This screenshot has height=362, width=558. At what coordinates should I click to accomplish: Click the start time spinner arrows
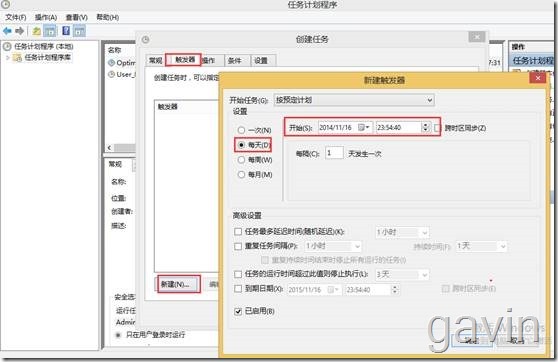click(425, 127)
